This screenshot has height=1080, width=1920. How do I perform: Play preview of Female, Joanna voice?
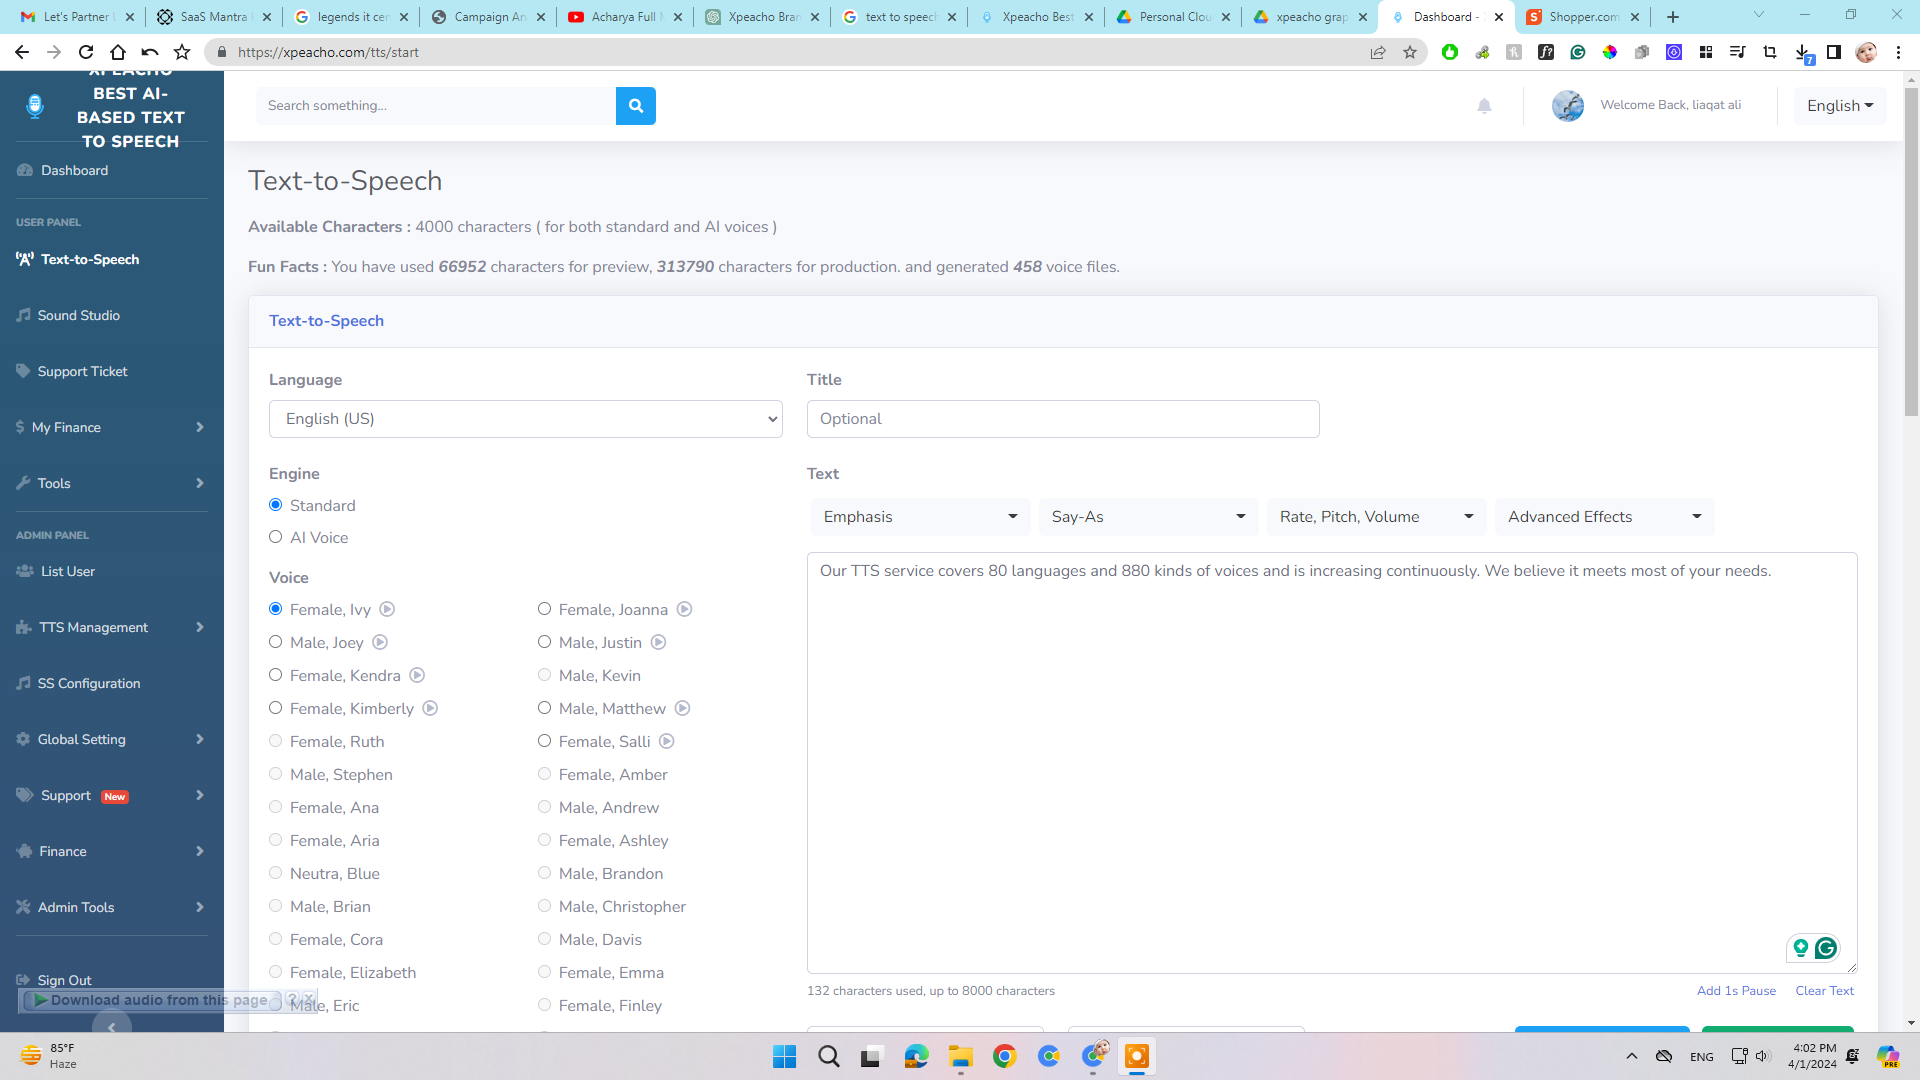[x=684, y=609]
